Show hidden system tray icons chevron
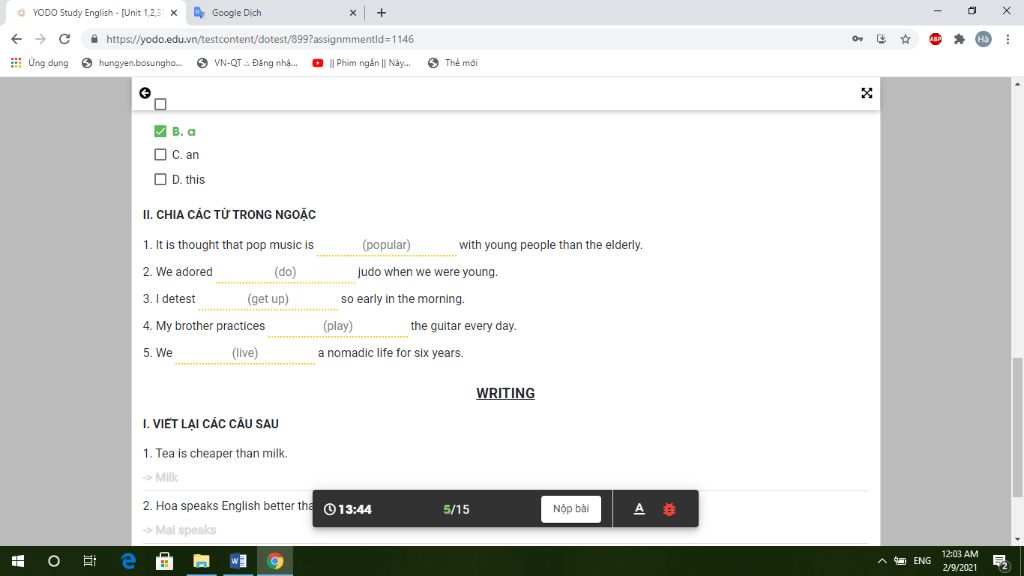The image size is (1024, 576). tap(882, 561)
